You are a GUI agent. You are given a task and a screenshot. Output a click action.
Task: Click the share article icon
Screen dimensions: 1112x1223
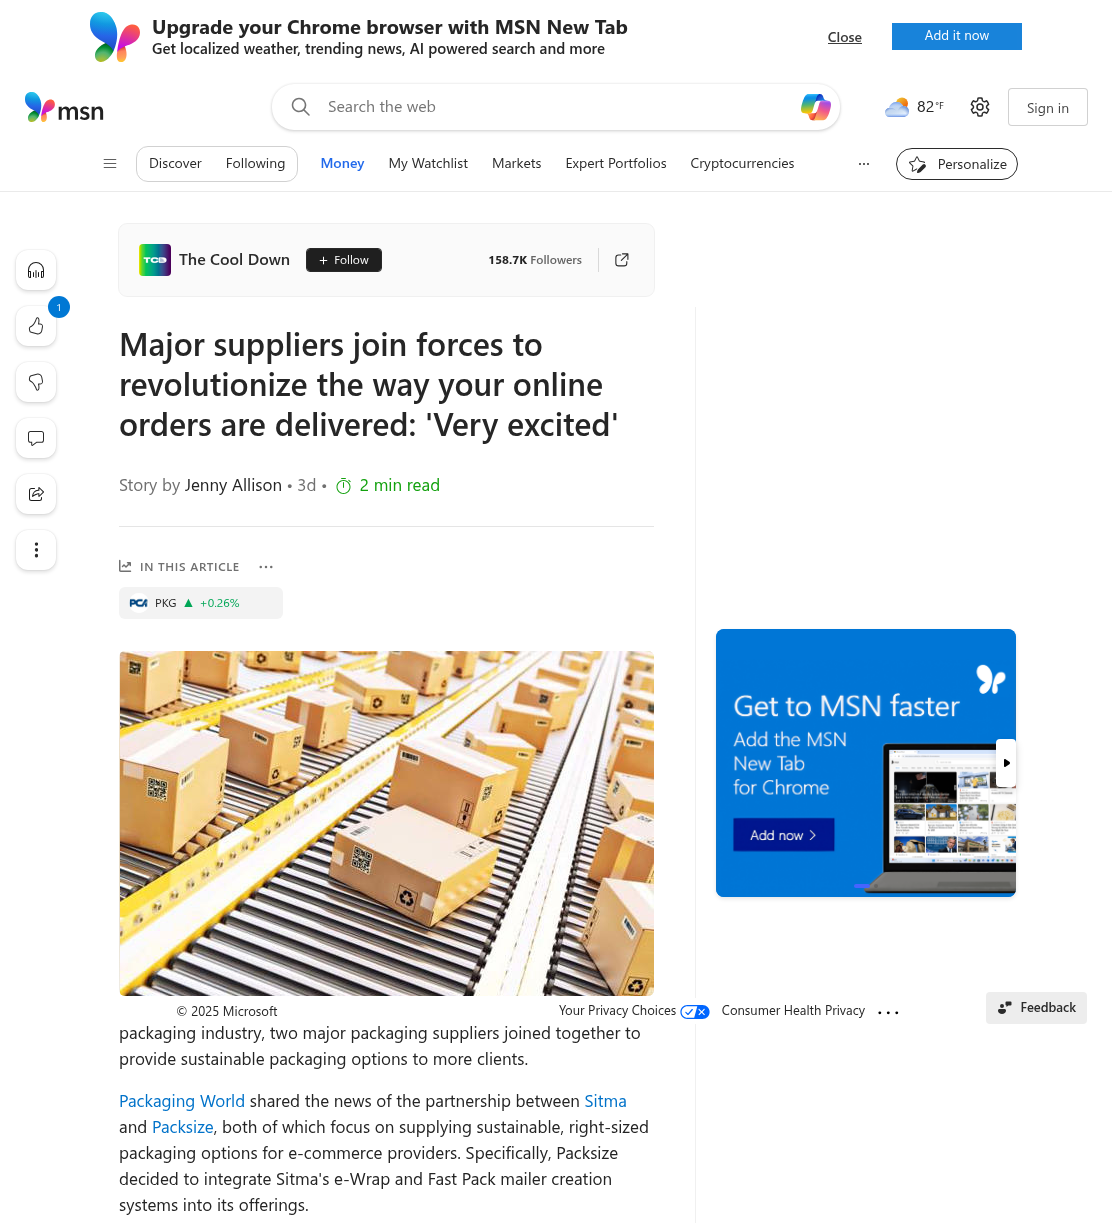click(36, 494)
